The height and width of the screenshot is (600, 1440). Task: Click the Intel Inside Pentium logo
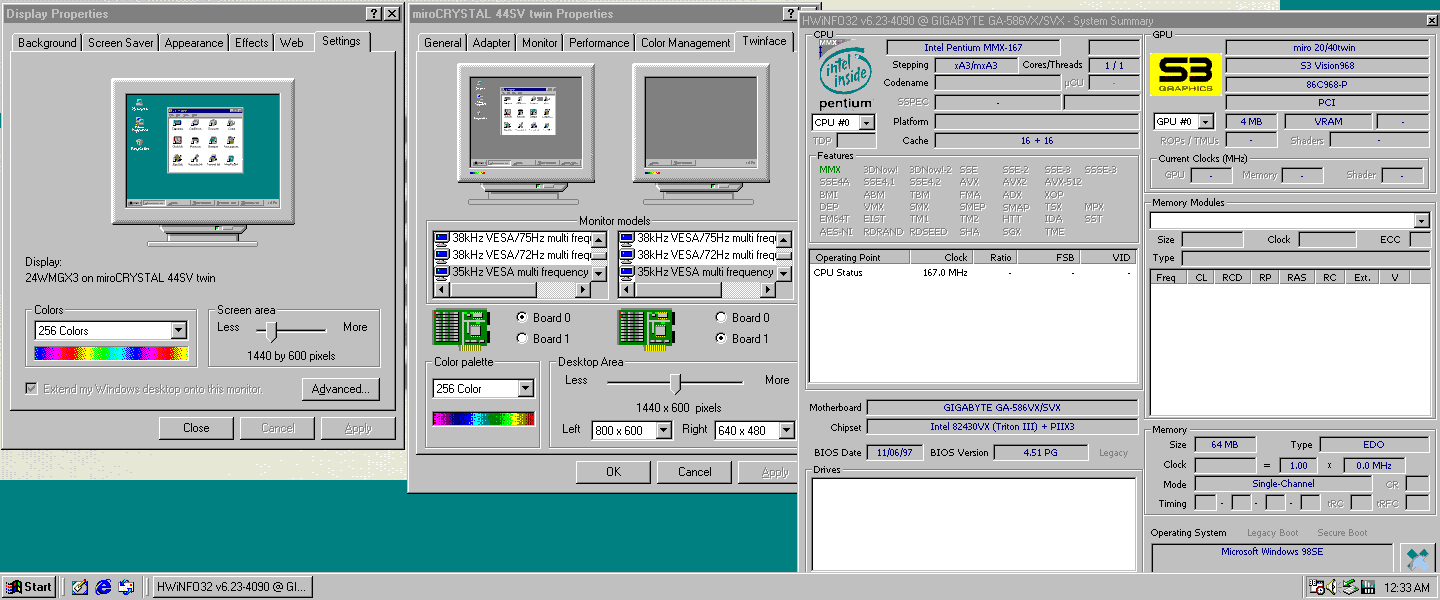tap(845, 75)
